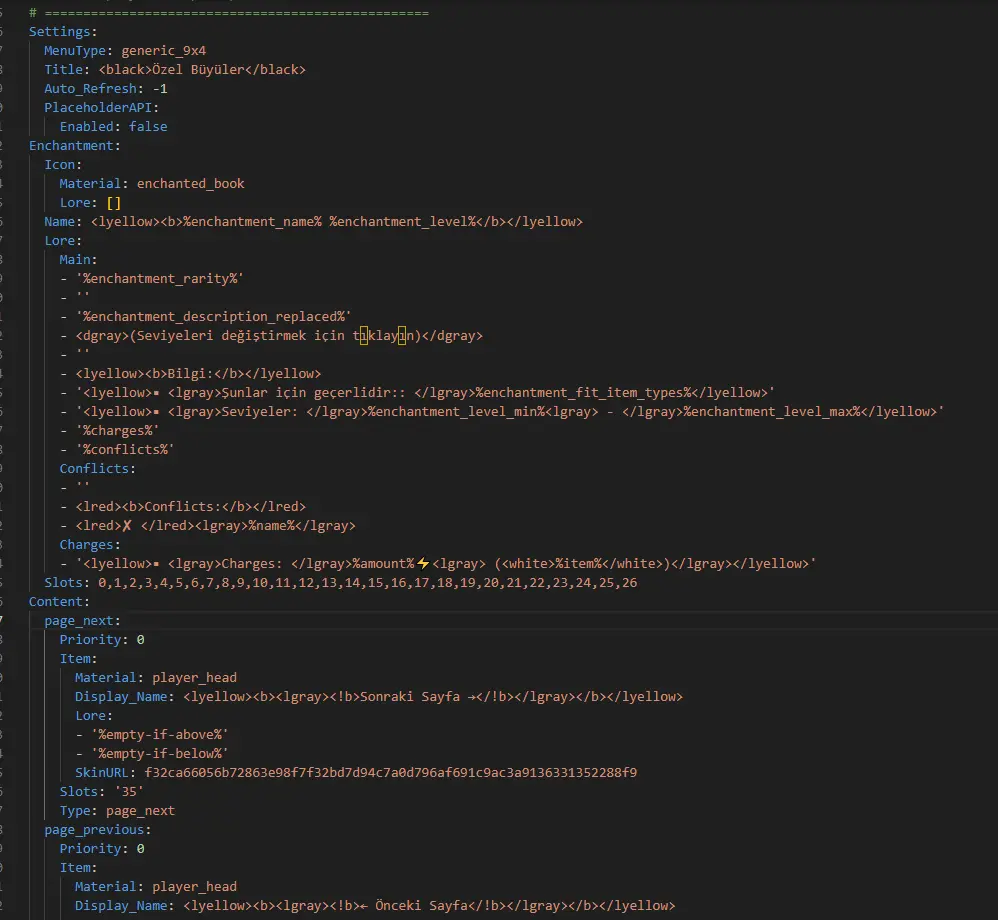This screenshot has height=920, width=998.
Task: Click the page_previous key
Action: [94, 830]
